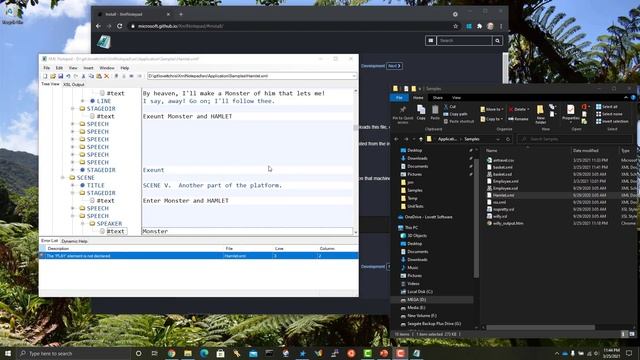Click the Next button on web page
The height and width of the screenshot is (360, 640).
394,66
